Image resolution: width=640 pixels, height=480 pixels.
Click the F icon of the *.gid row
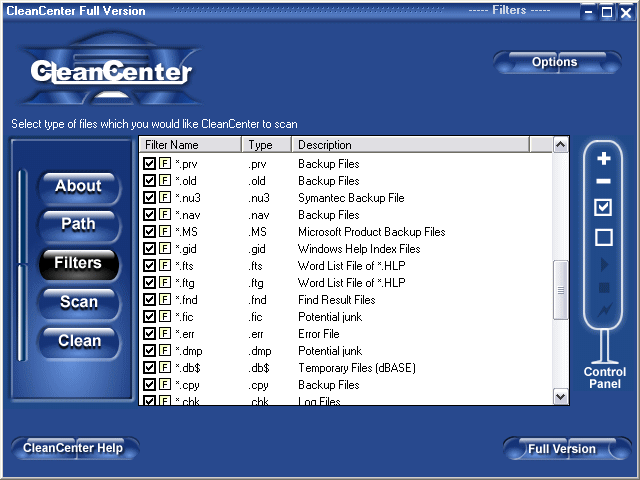pos(165,249)
